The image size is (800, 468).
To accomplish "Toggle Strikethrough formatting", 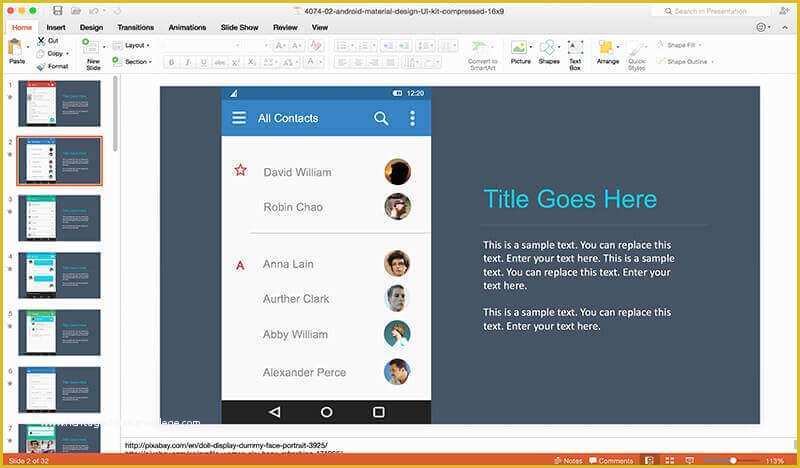I will (220, 62).
